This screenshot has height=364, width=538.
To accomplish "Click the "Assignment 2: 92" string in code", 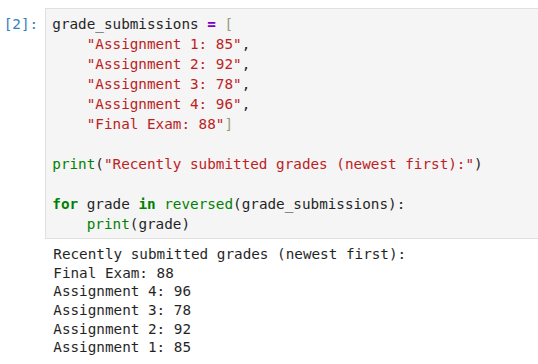I will pyautogui.click(x=164, y=64).
